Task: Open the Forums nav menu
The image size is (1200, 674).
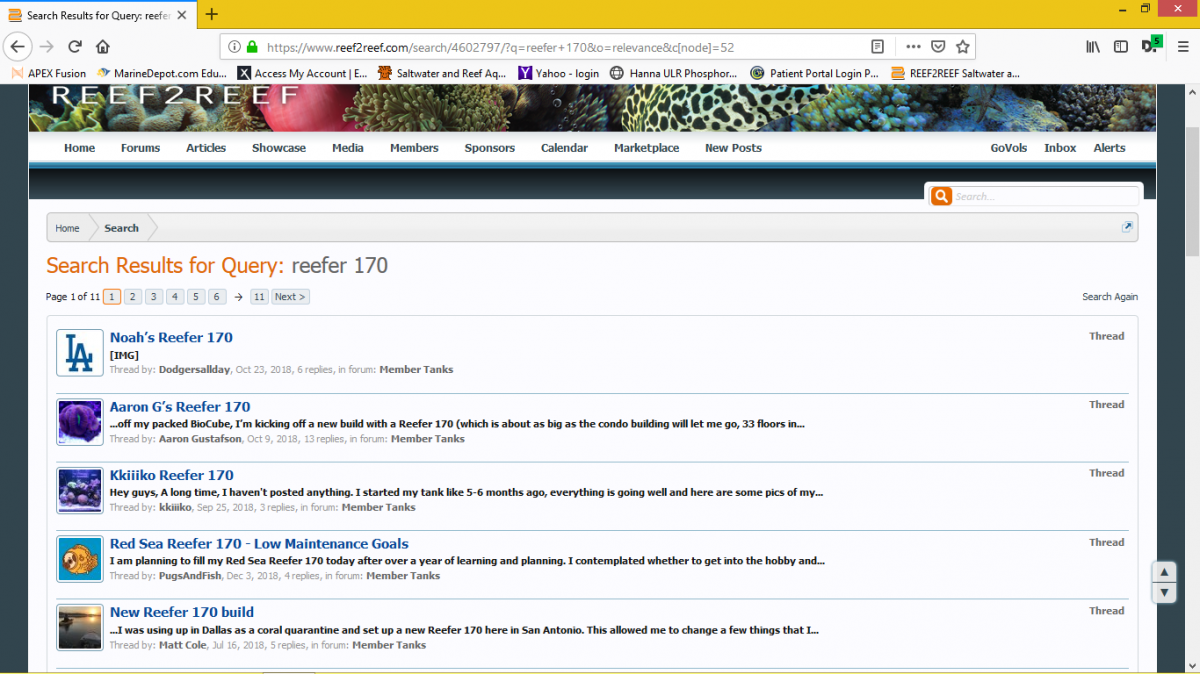Action: [x=140, y=148]
